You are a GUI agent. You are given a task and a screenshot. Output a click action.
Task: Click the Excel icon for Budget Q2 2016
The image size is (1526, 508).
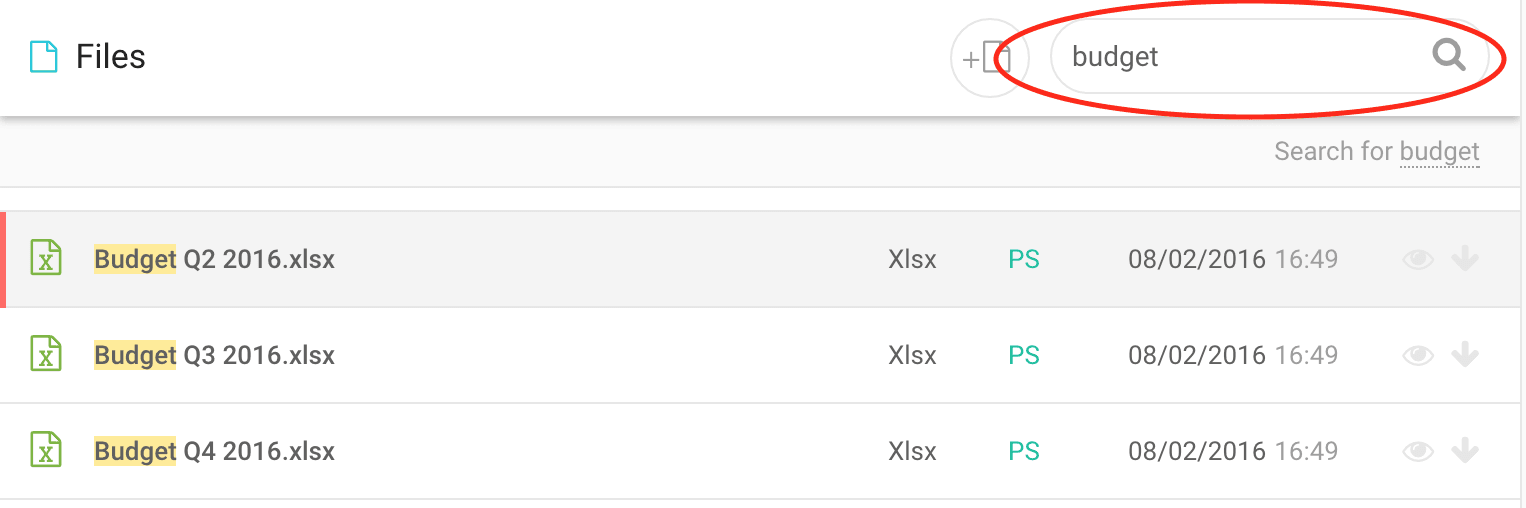click(45, 259)
